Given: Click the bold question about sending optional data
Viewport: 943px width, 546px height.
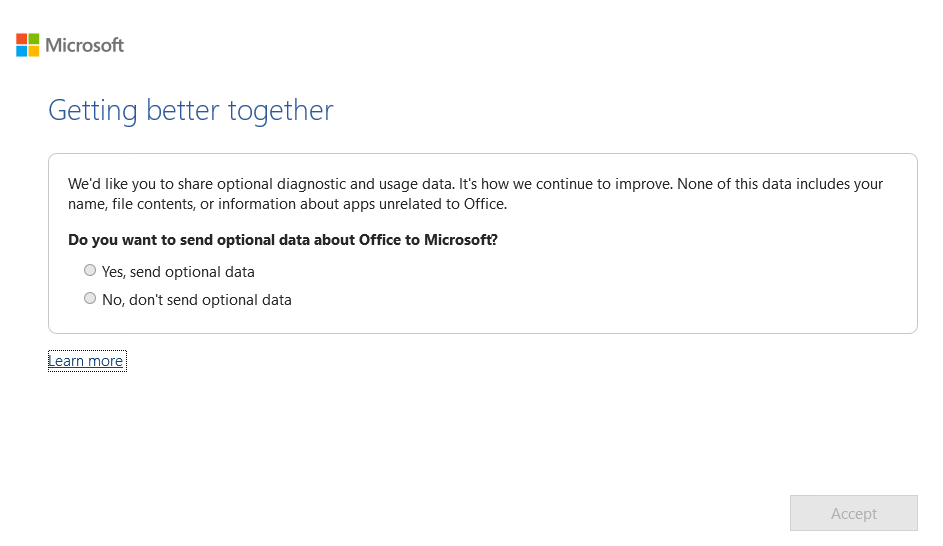Looking at the screenshot, I should pos(283,240).
